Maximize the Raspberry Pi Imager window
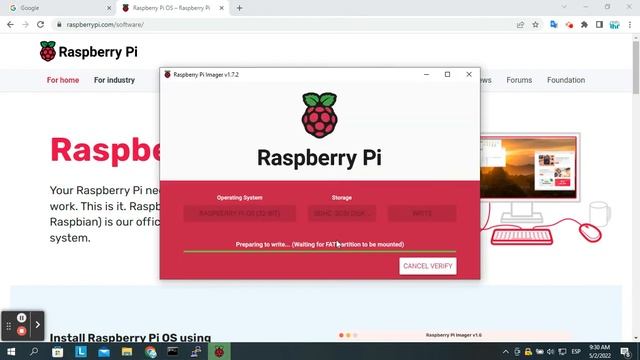The image size is (640, 360). coord(447,75)
